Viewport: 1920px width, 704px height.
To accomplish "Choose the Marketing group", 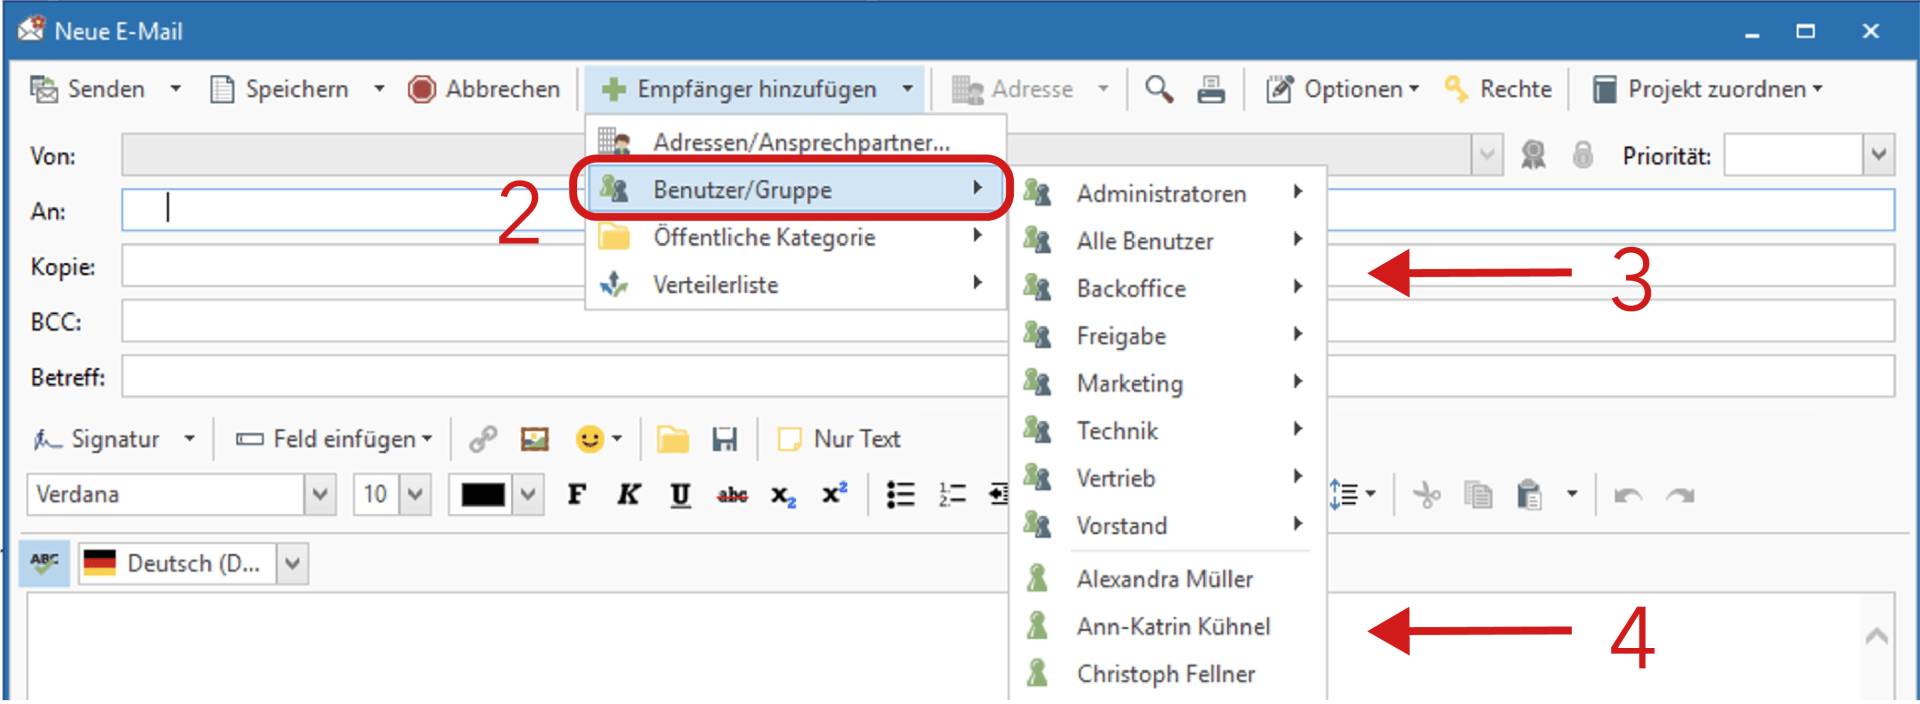I will click(x=1167, y=383).
